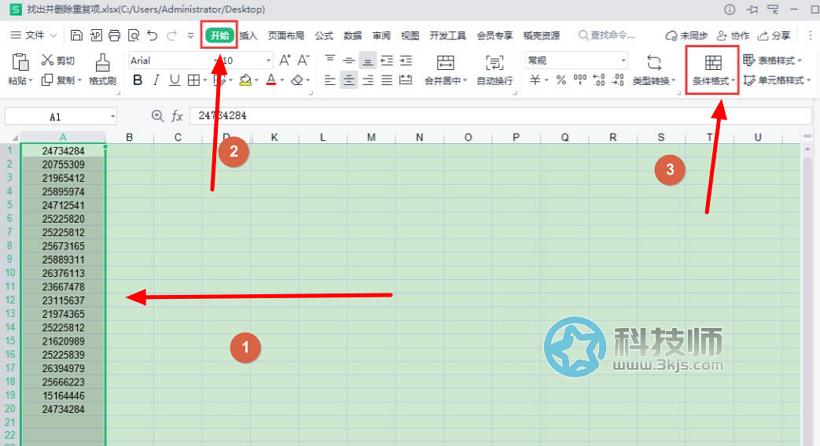Toggle Italic formatting
This screenshot has height=446, width=820.
[x=156, y=80]
